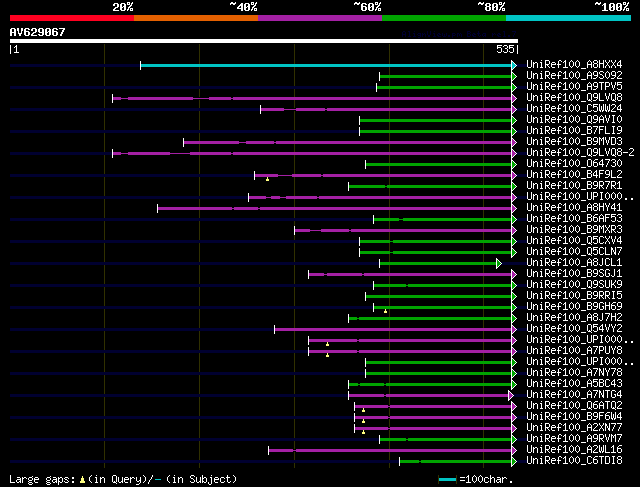Click the cyan 100char scale bar in legend
Screen dimensions: 640x487
coord(447,480)
